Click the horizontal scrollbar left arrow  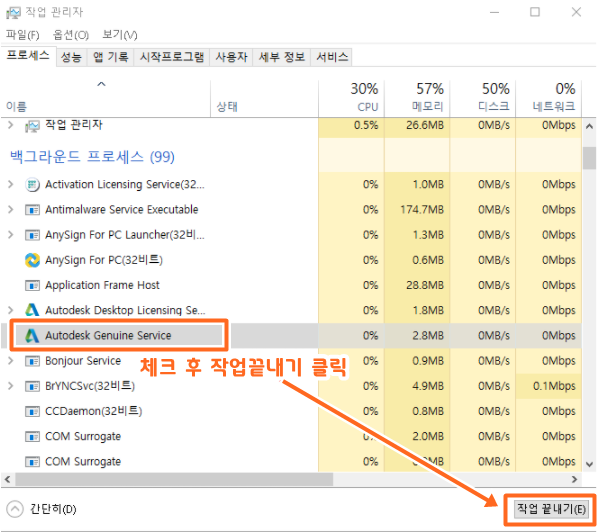click(8, 479)
